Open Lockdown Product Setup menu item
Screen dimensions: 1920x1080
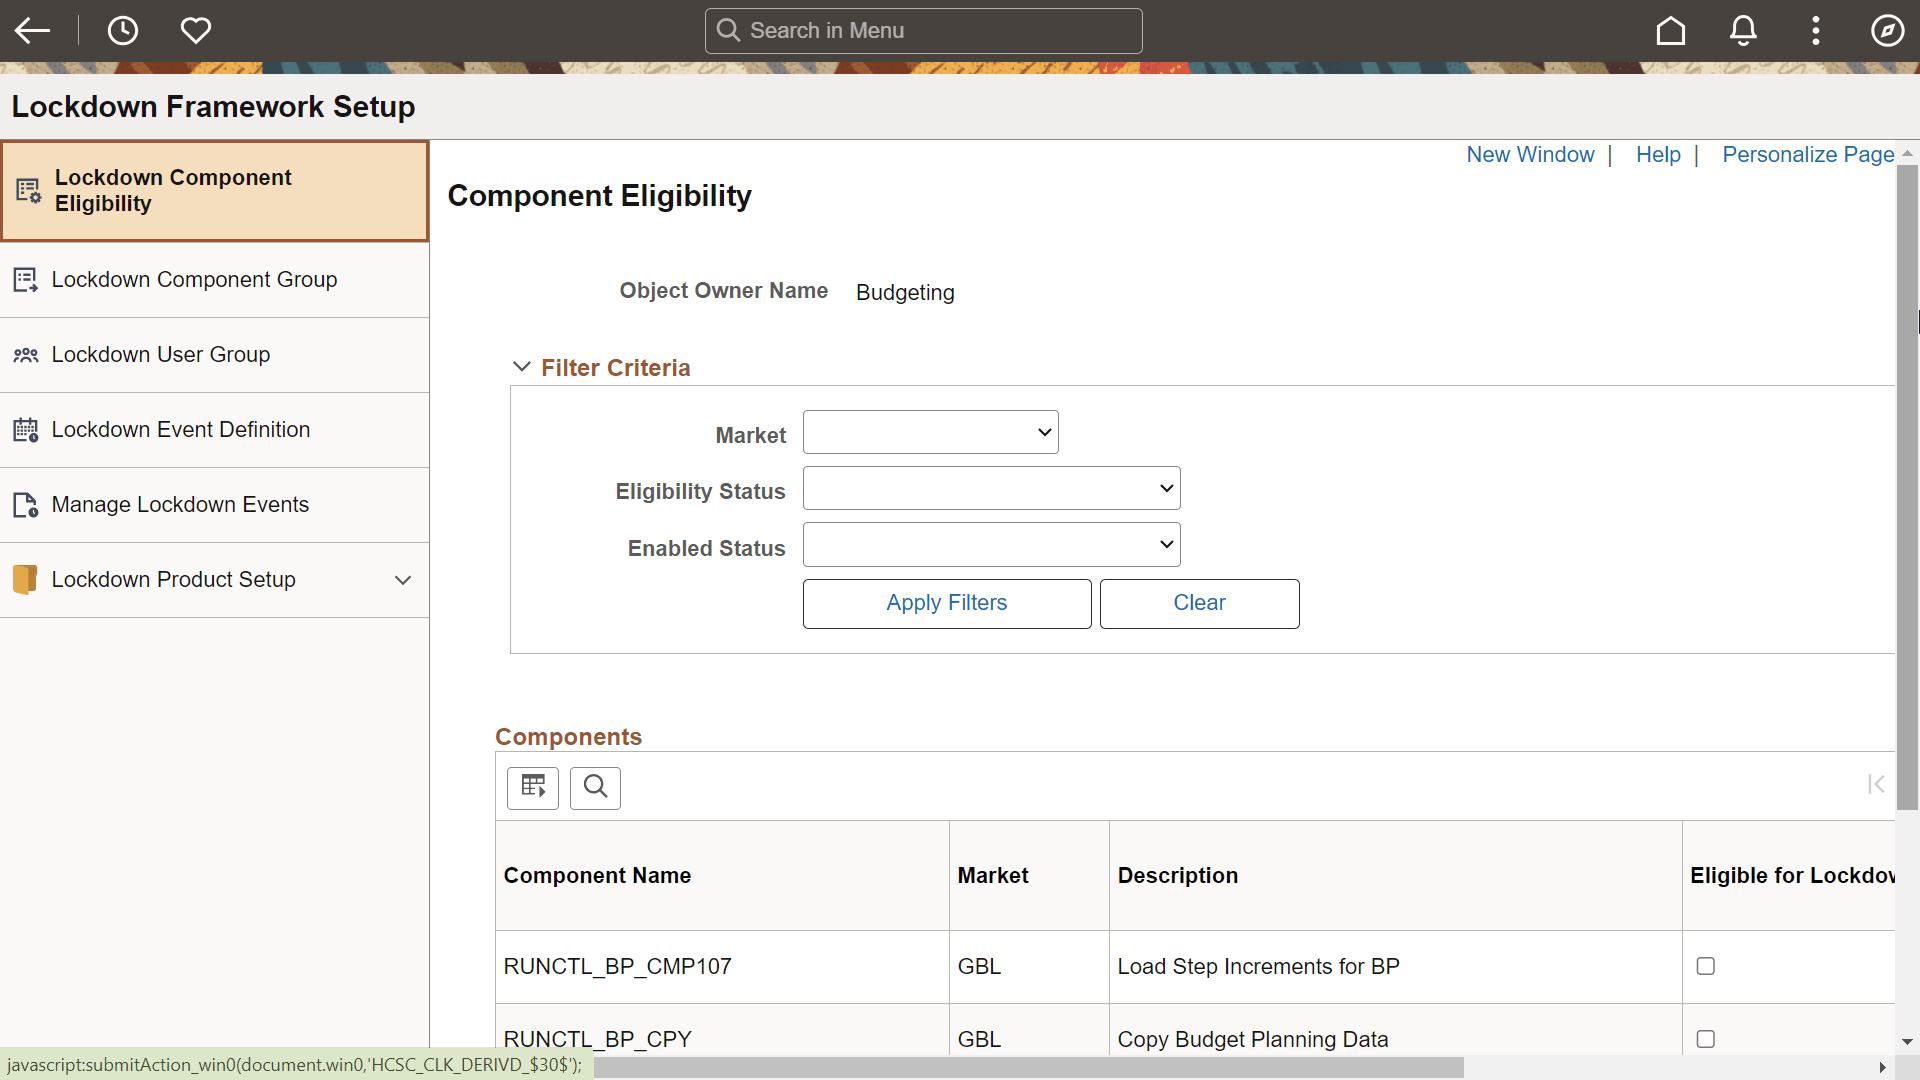tap(215, 580)
